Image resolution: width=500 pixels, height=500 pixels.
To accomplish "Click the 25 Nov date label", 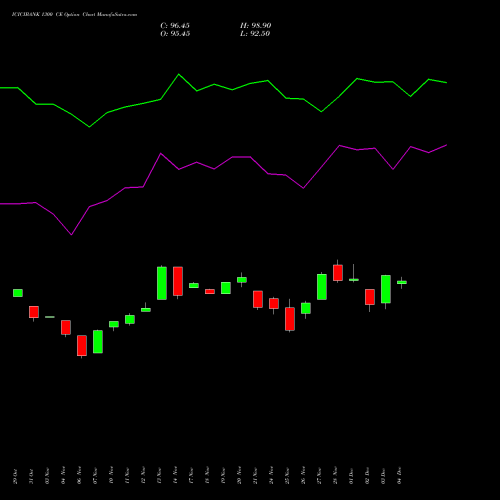I will coord(287,475).
